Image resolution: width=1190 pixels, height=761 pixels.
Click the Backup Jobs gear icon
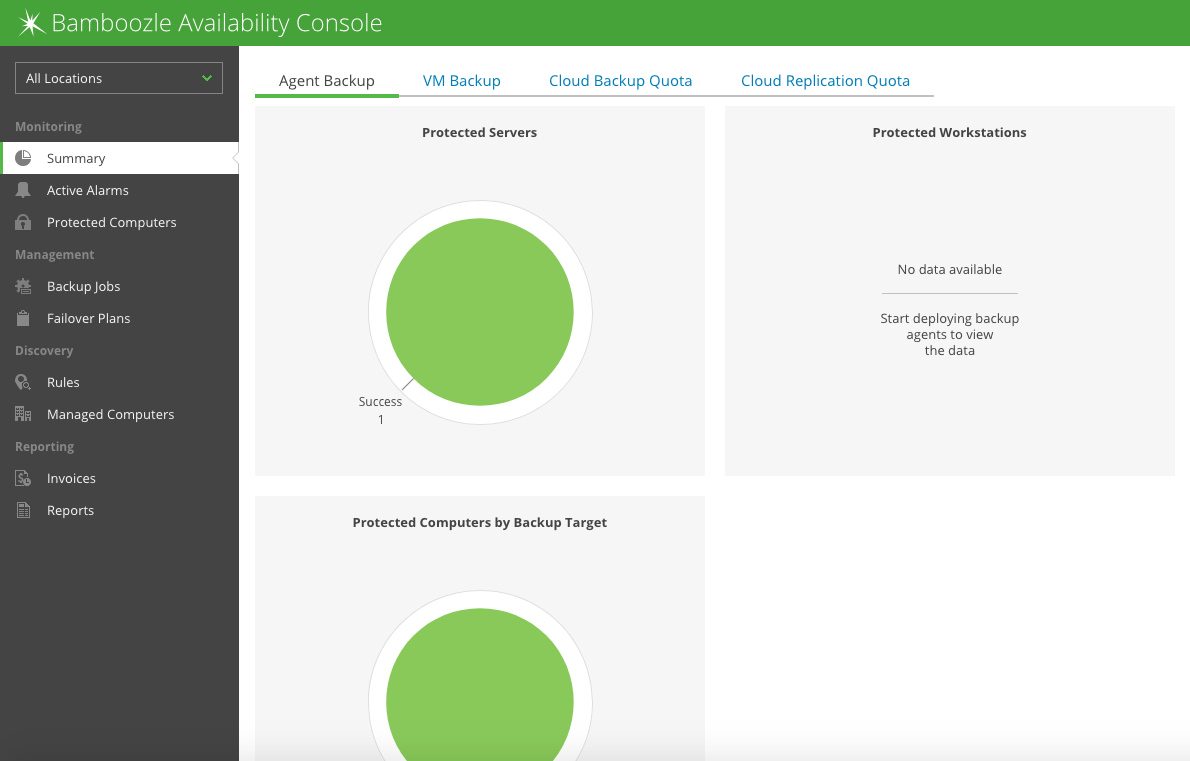24,286
